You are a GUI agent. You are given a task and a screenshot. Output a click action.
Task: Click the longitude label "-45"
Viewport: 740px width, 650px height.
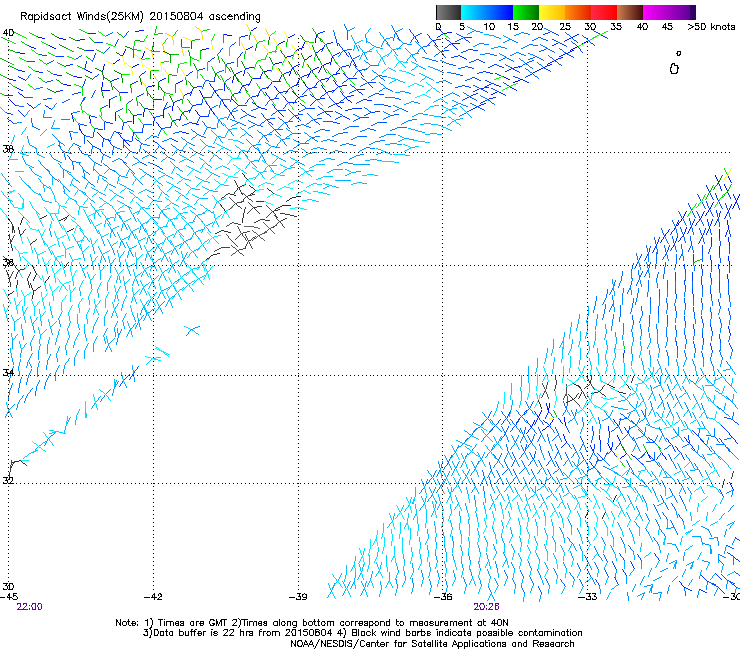(x=8, y=597)
